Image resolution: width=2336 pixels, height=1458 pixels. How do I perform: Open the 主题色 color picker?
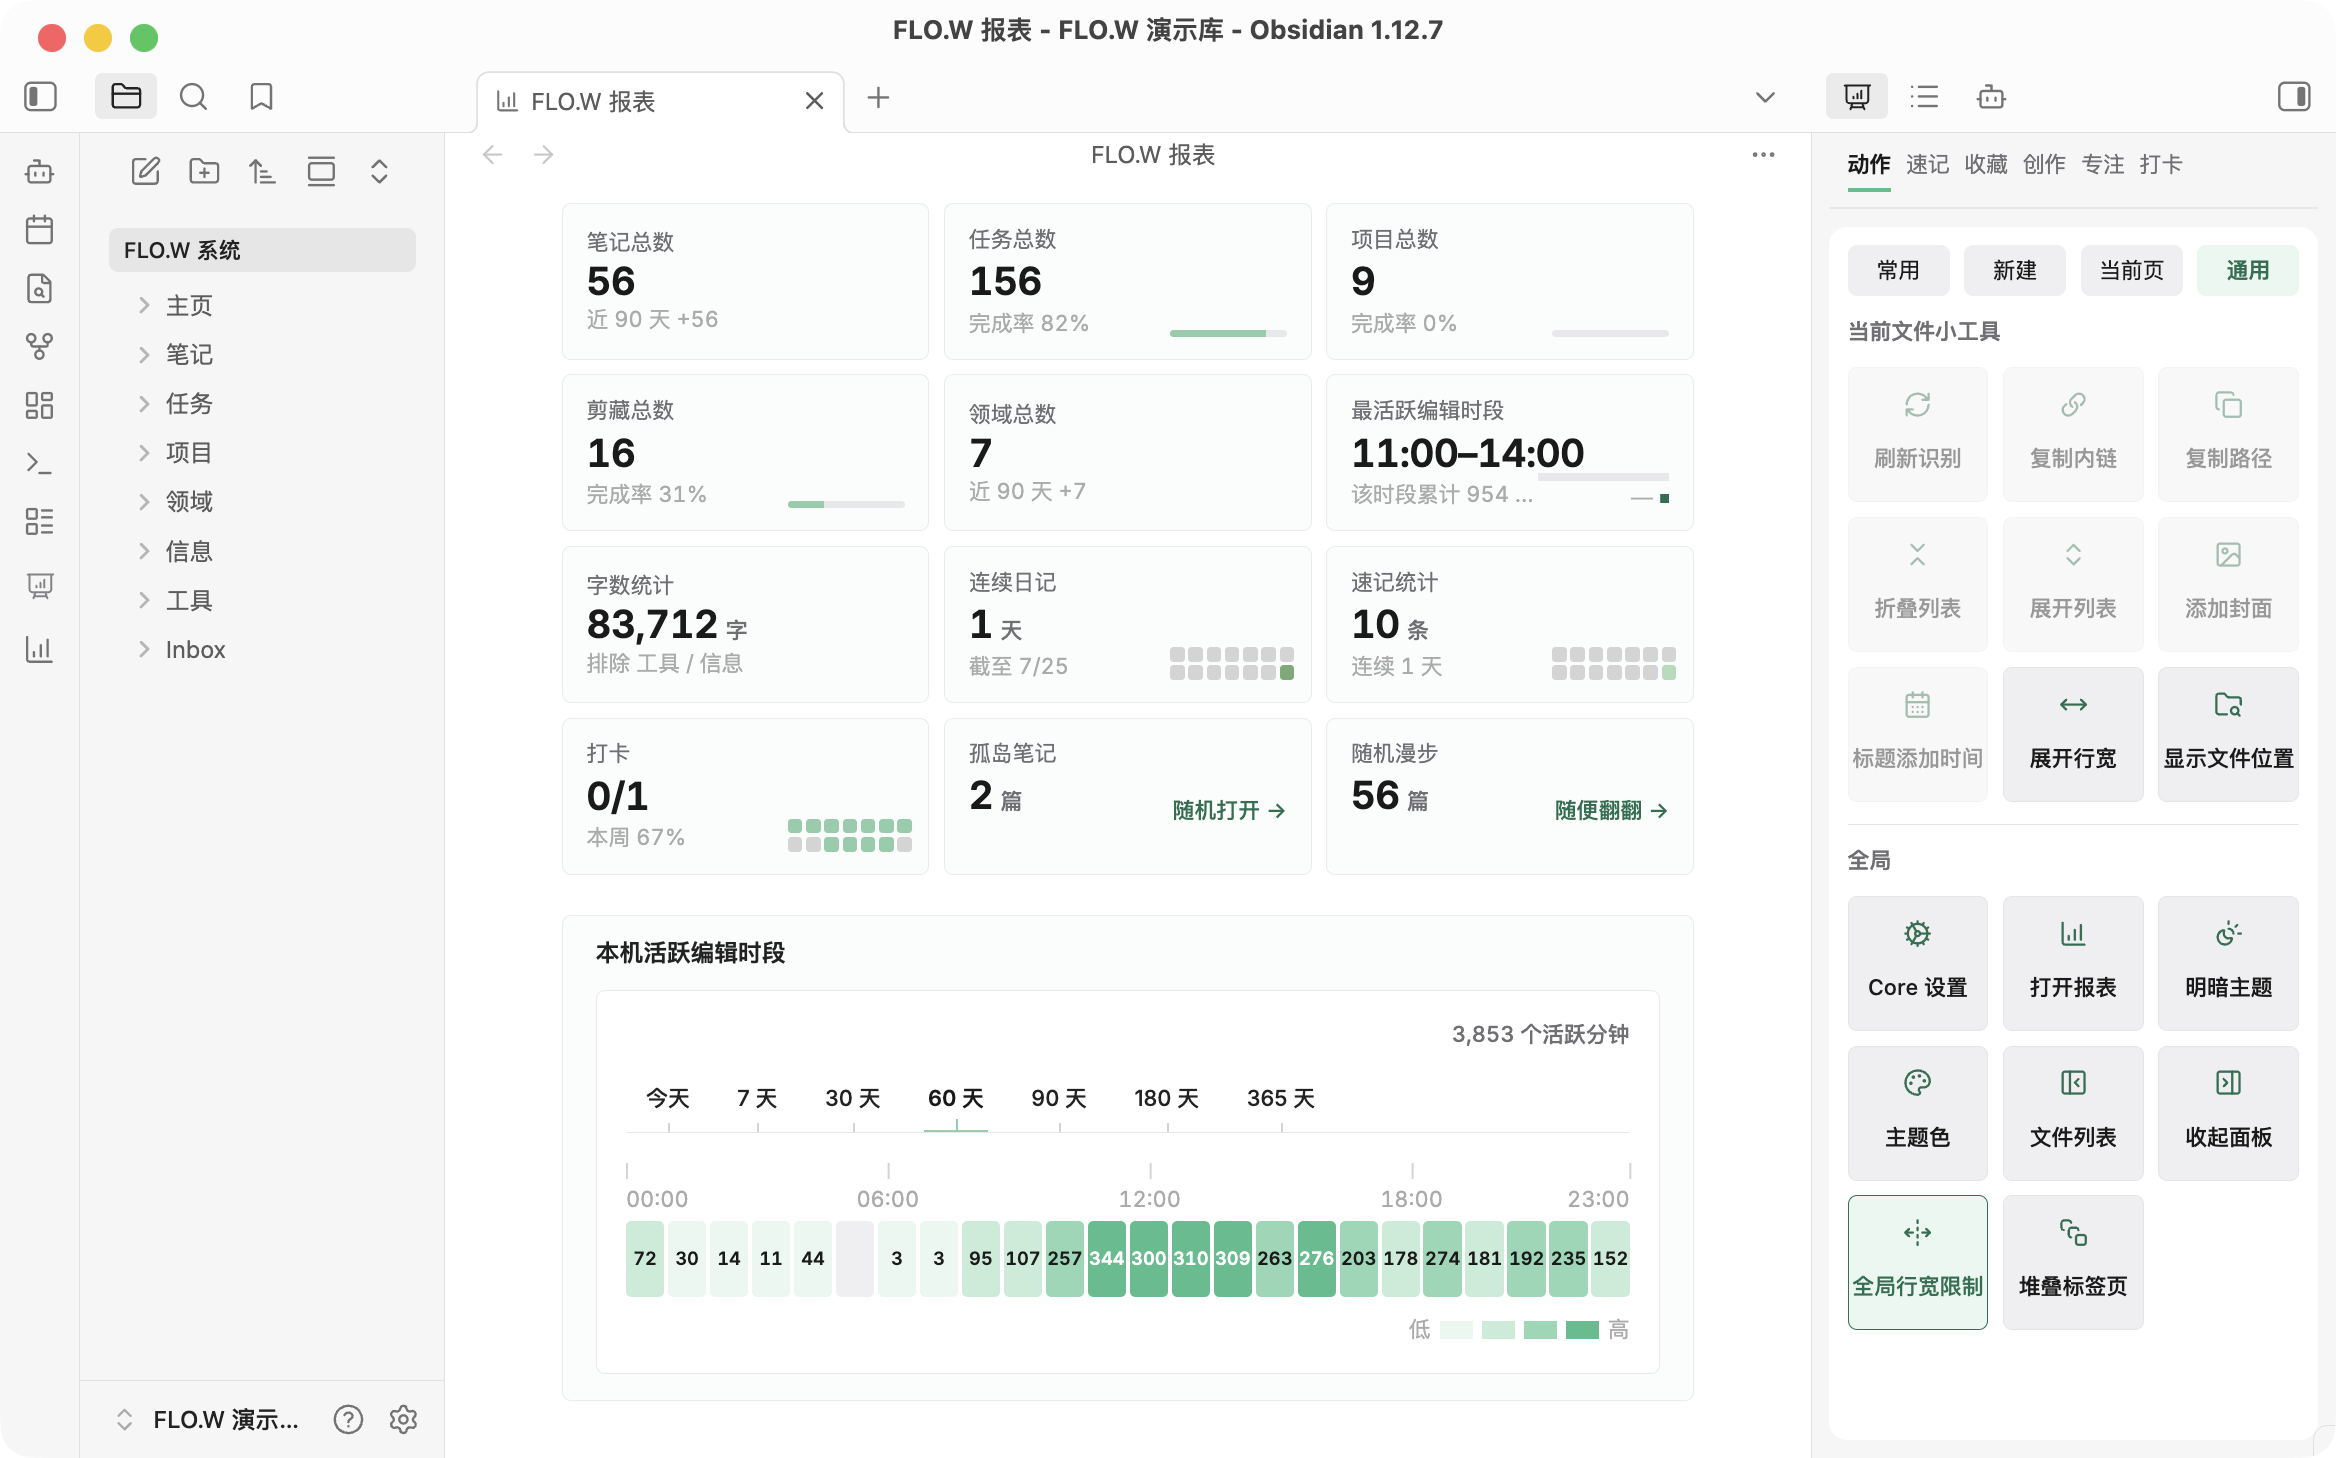point(1918,1113)
